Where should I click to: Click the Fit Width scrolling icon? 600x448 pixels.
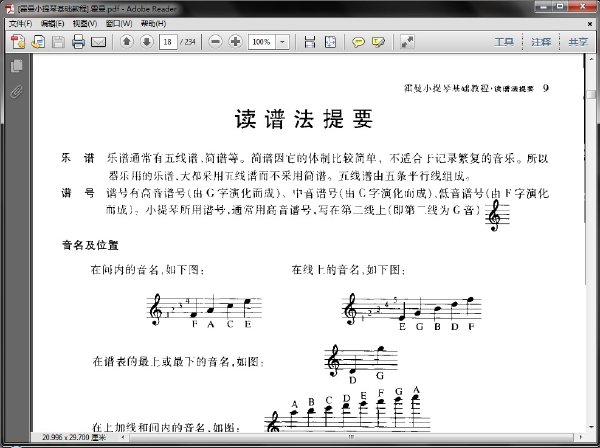coord(310,42)
